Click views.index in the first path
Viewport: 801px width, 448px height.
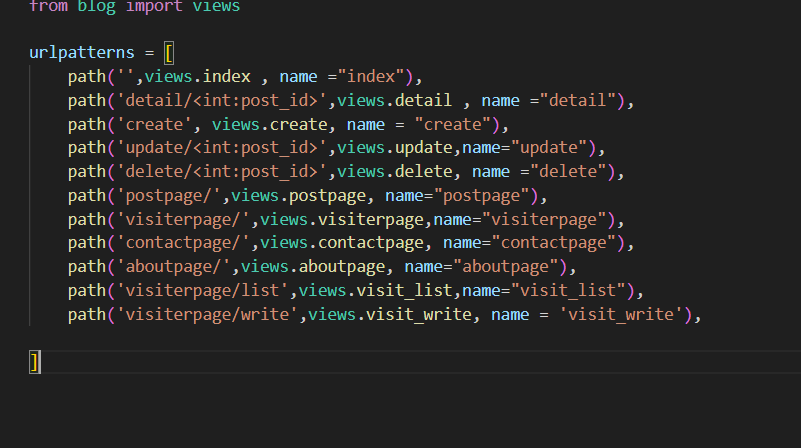coord(197,77)
